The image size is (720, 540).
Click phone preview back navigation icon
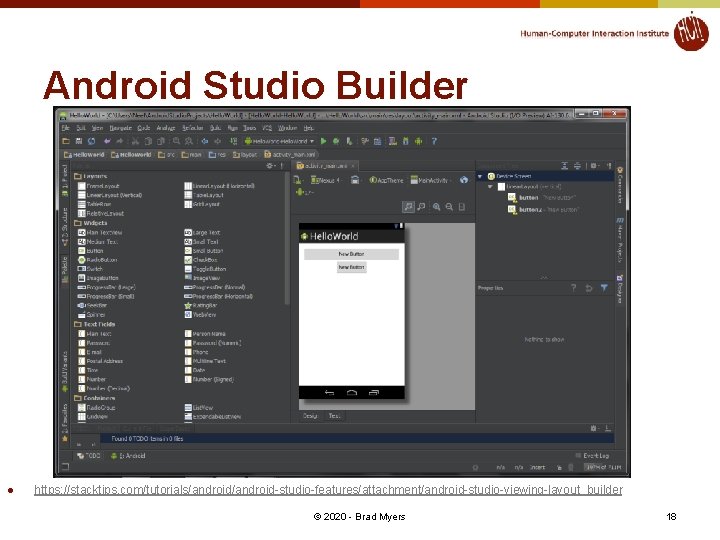tap(329, 393)
